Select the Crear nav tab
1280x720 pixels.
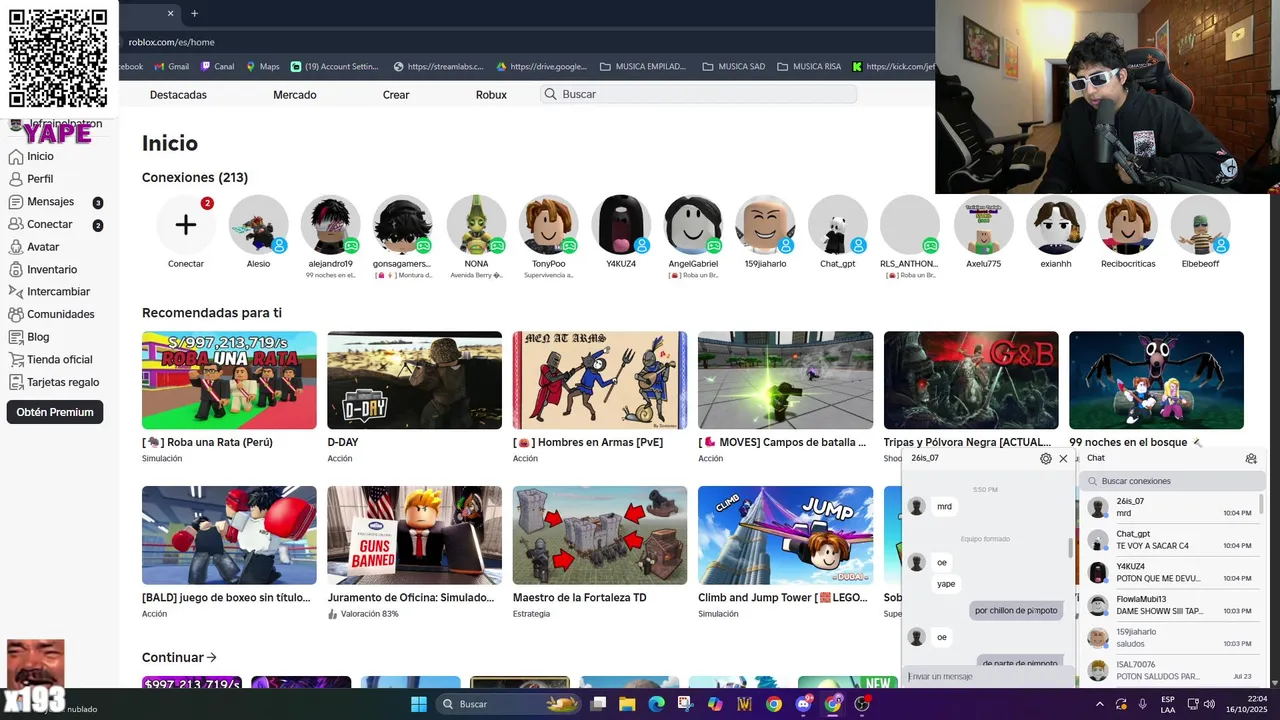[x=396, y=95]
